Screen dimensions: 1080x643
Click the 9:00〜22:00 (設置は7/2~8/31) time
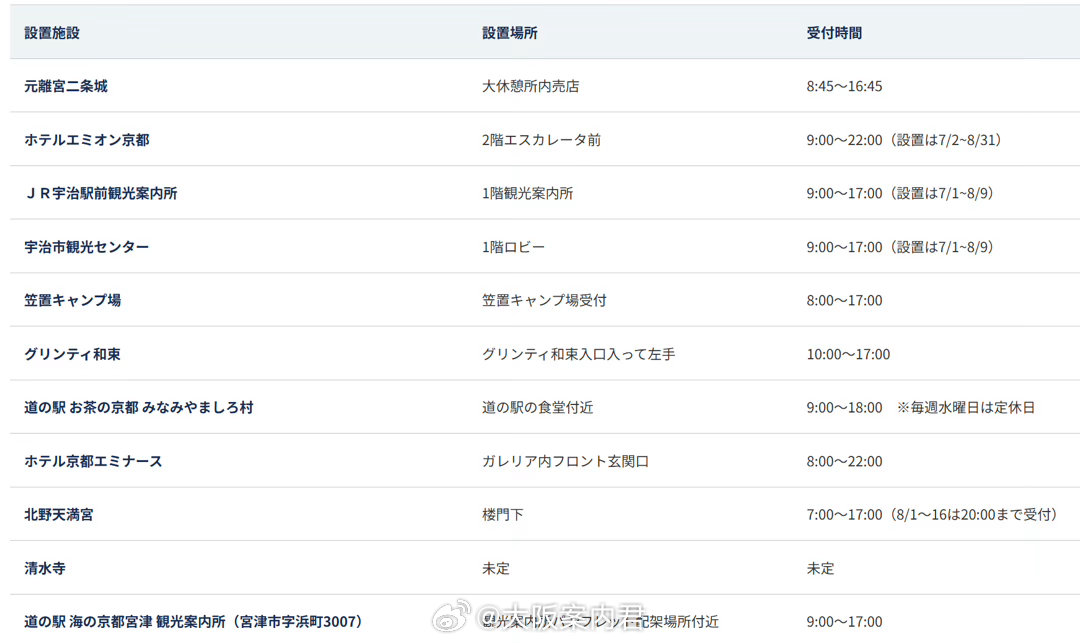coord(904,140)
